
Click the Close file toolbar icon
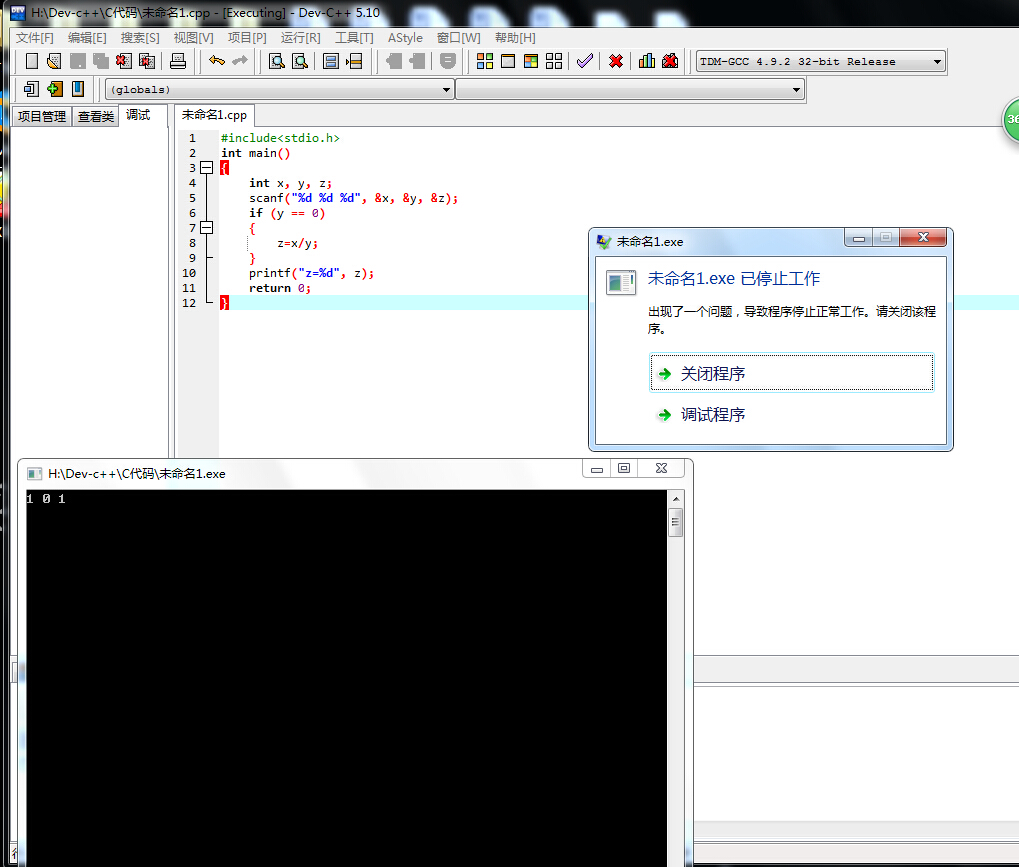tap(123, 62)
